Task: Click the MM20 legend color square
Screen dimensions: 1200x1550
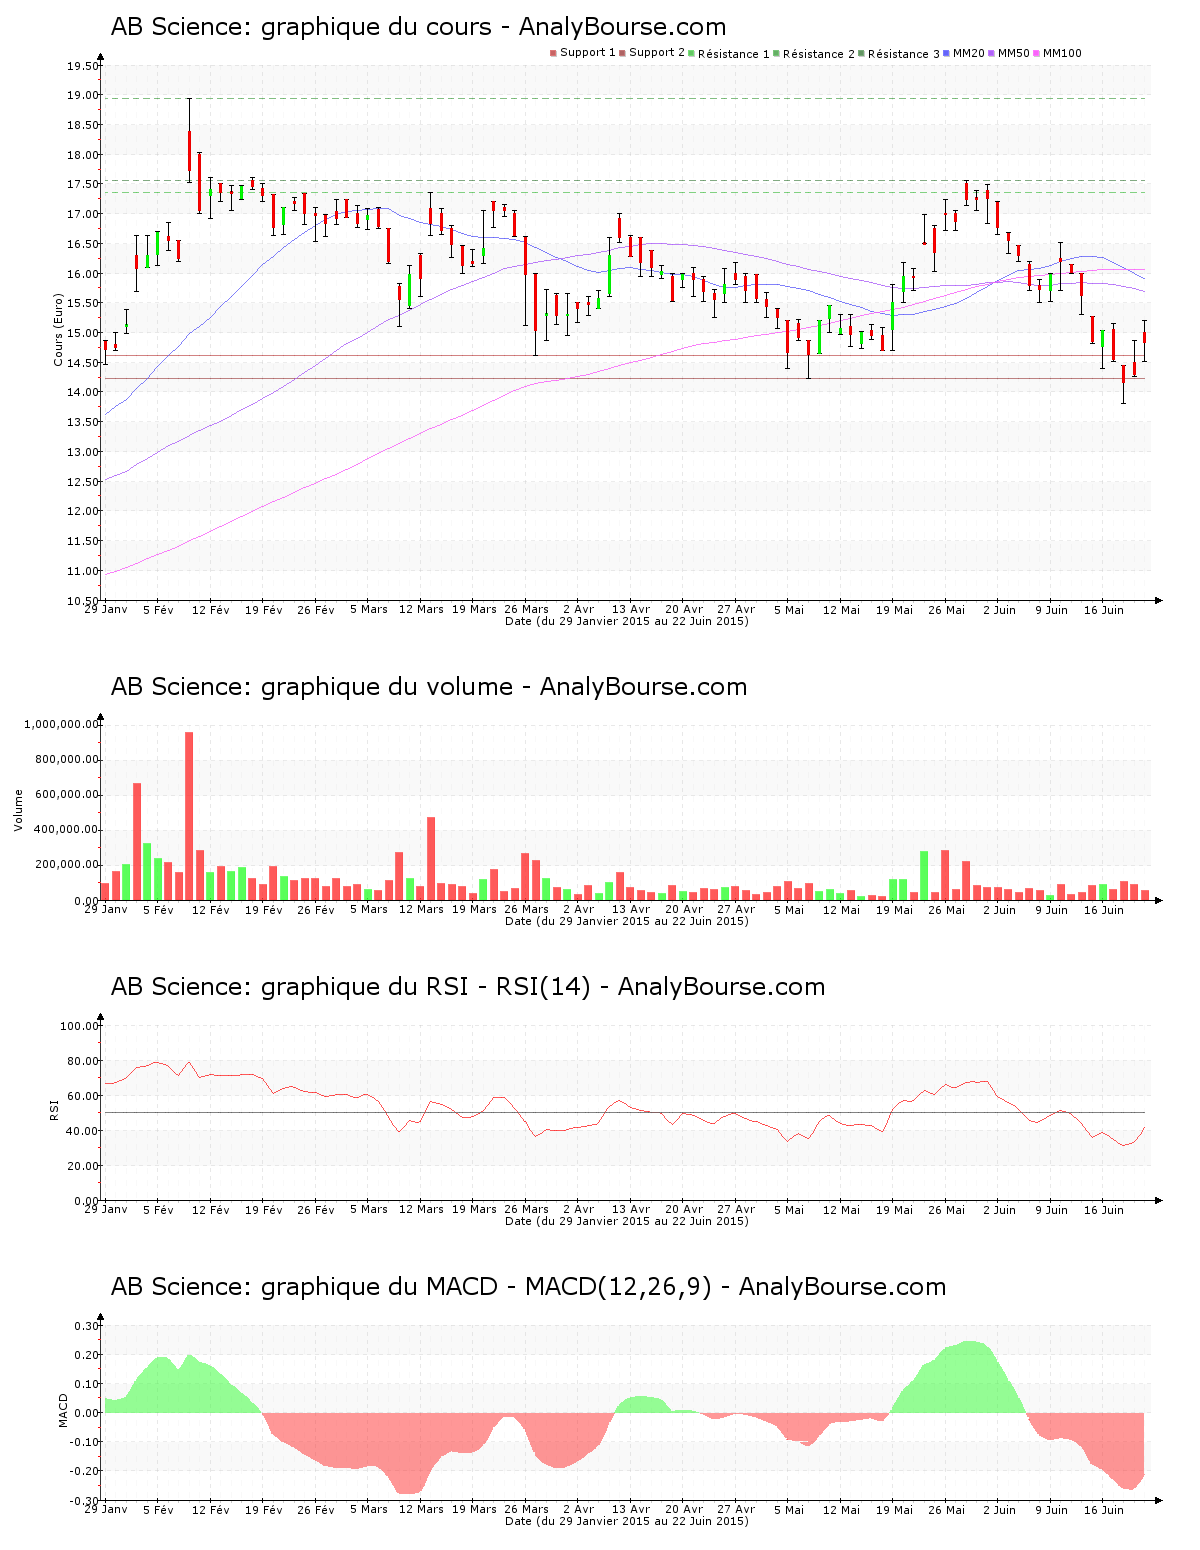Action: (x=946, y=53)
